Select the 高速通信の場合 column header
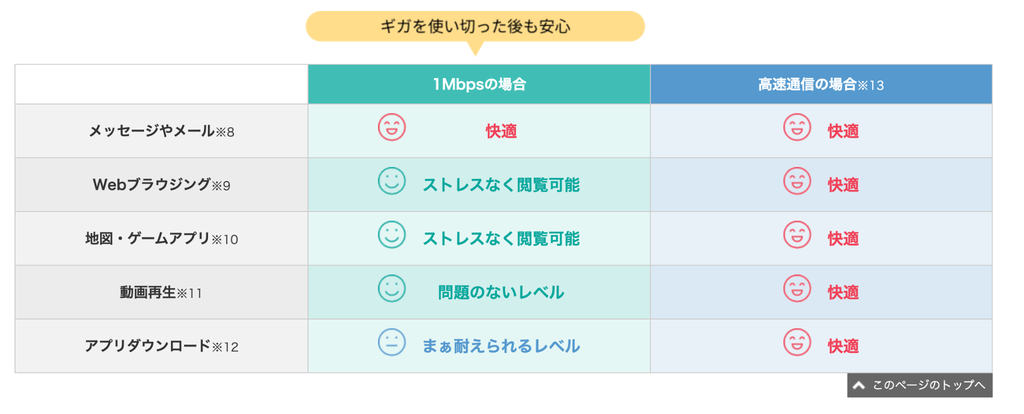This screenshot has height=414, width=1024. [x=821, y=84]
